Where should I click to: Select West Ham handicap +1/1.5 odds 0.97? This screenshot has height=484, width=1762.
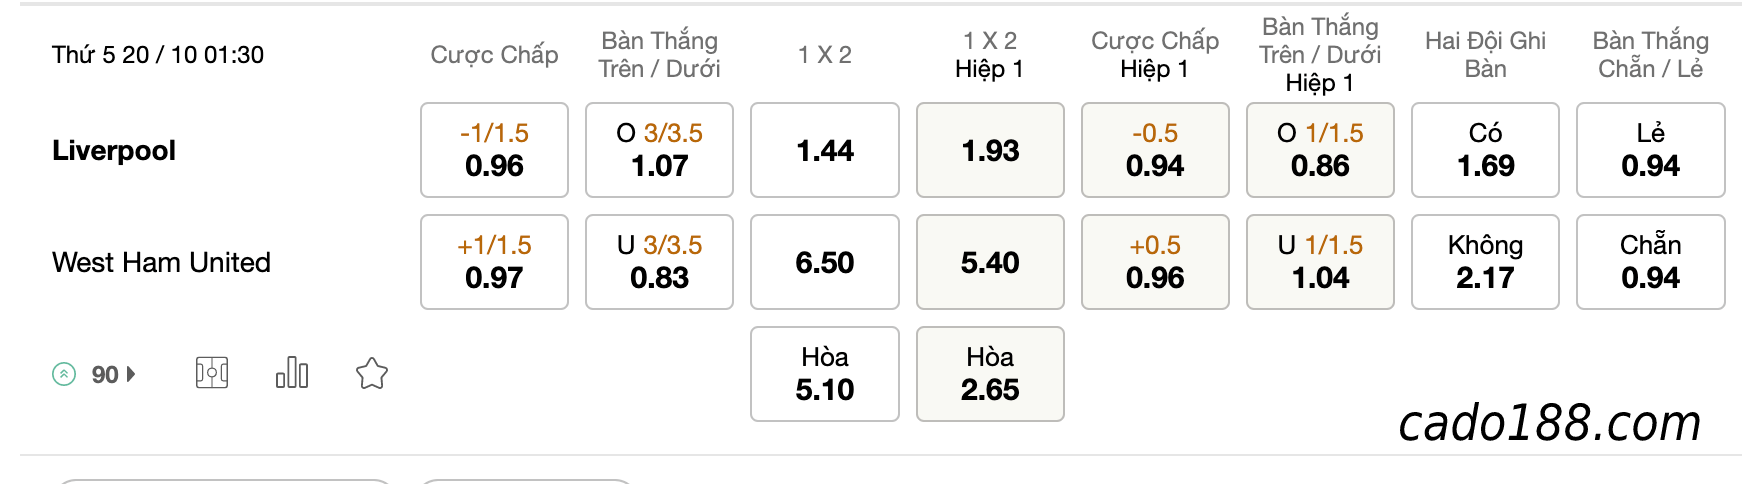click(x=494, y=262)
